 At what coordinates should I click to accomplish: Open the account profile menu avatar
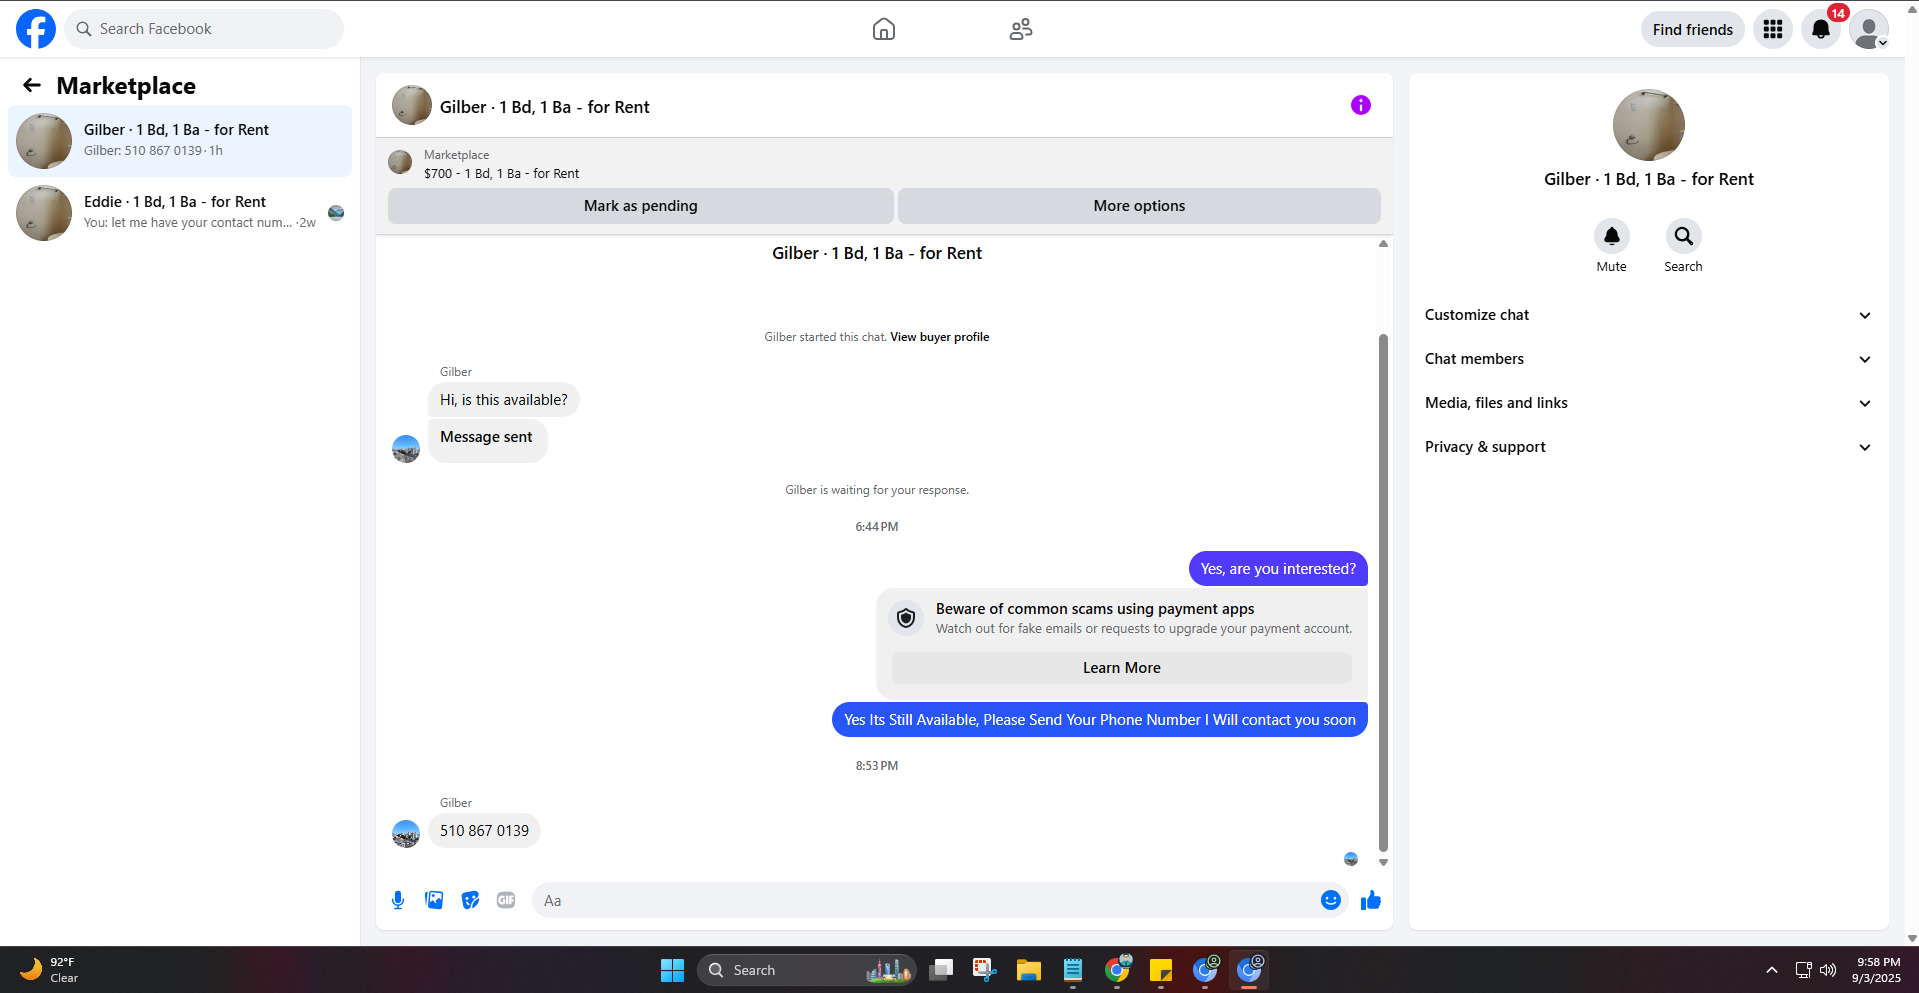pos(1869,29)
